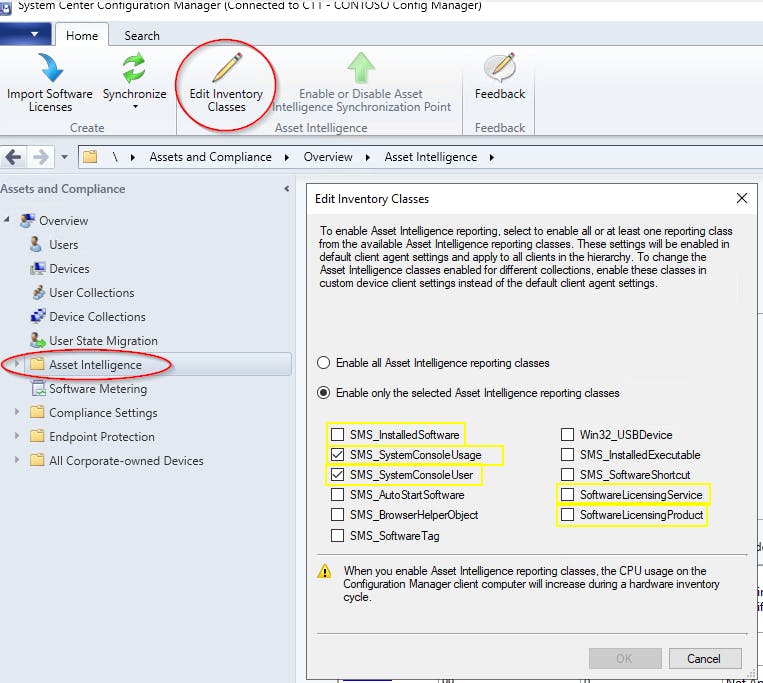Open Edit Inventory Classes pencil icon
Image resolution: width=763 pixels, height=683 pixels.
[227, 68]
